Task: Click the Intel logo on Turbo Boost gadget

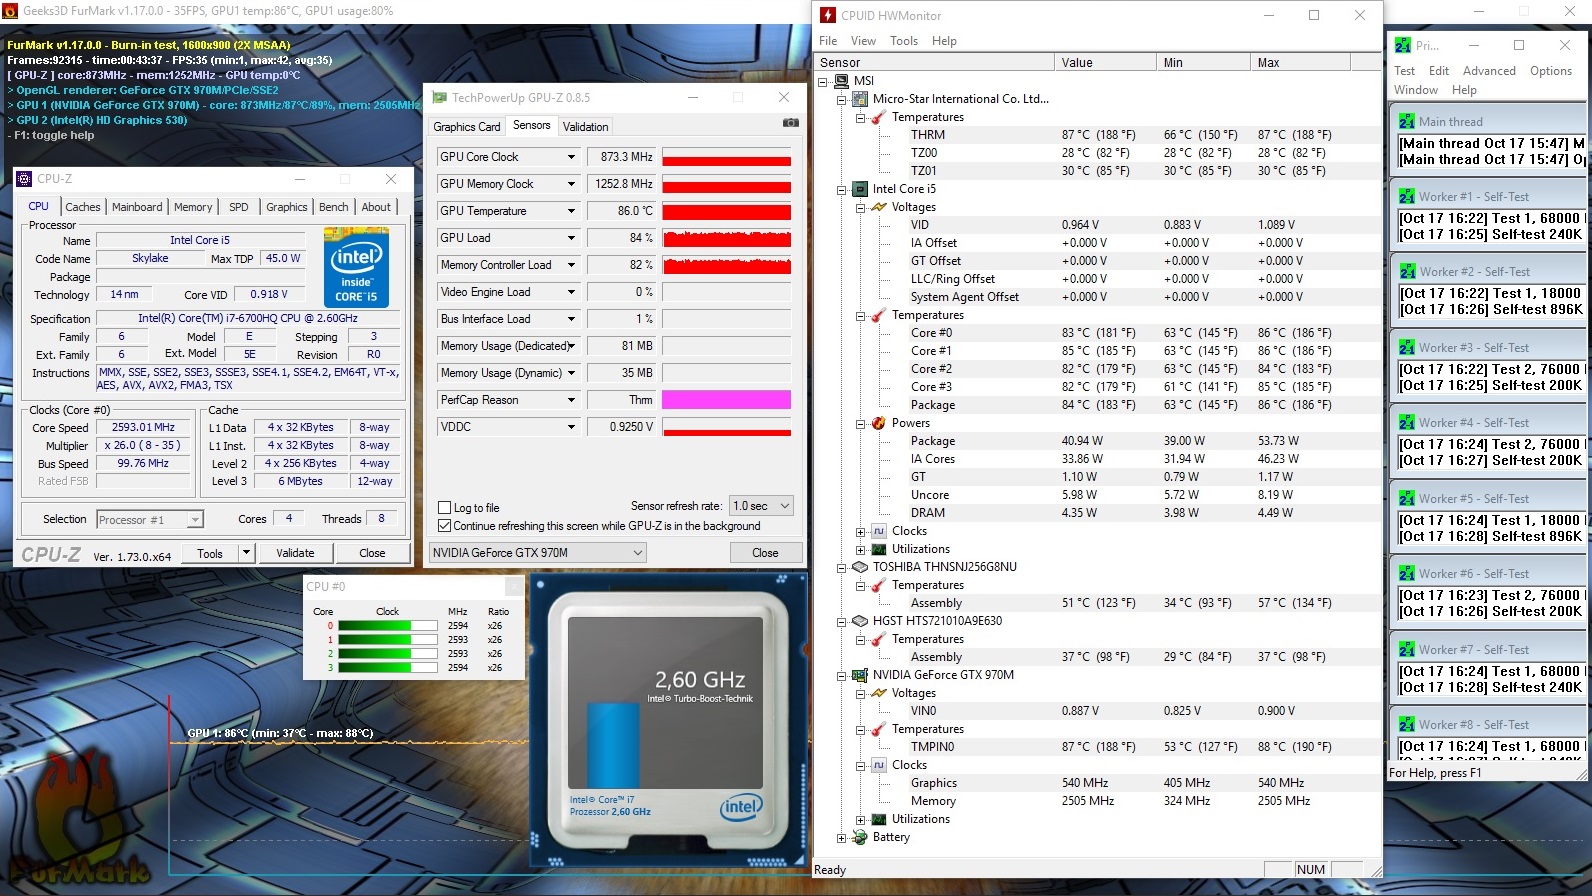Action: pyautogui.click(x=741, y=807)
